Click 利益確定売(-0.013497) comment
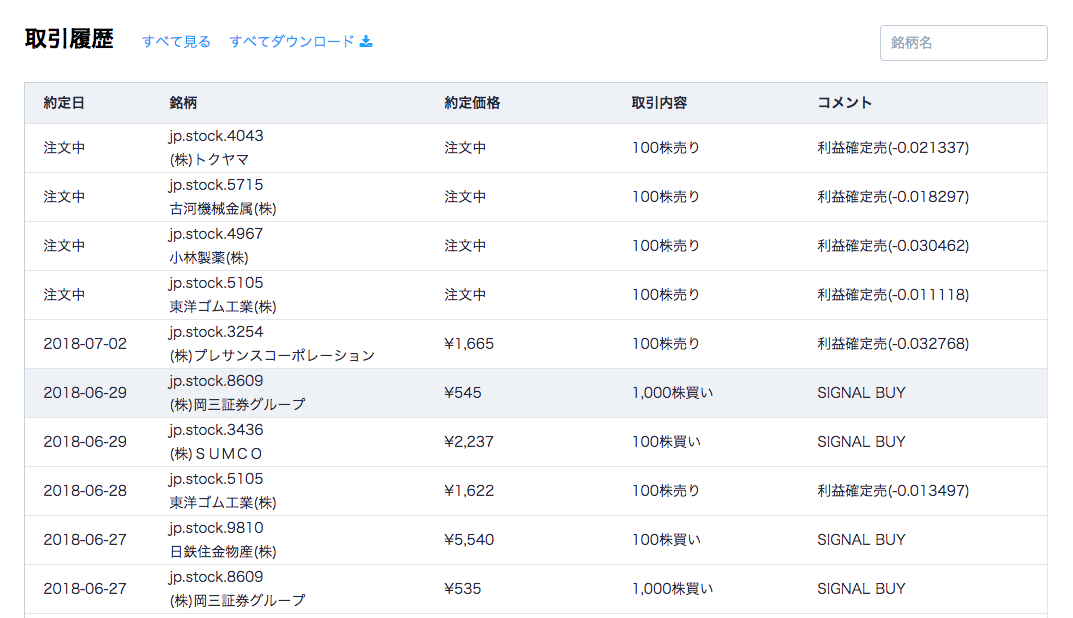Screen dimensions: 1073x618 [893, 491]
